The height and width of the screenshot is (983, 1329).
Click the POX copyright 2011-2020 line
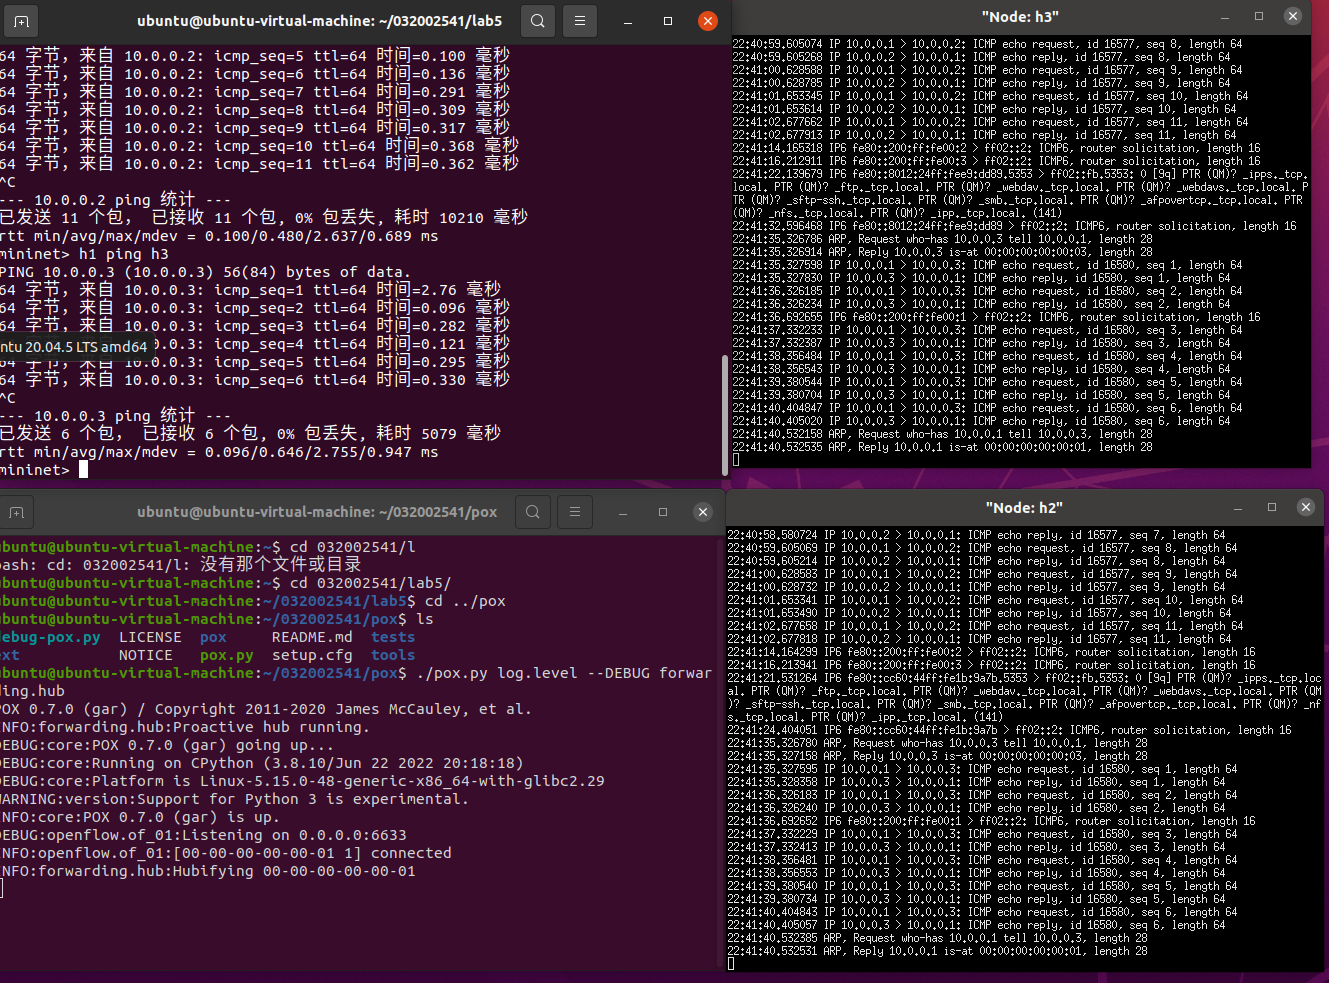(267, 709)
